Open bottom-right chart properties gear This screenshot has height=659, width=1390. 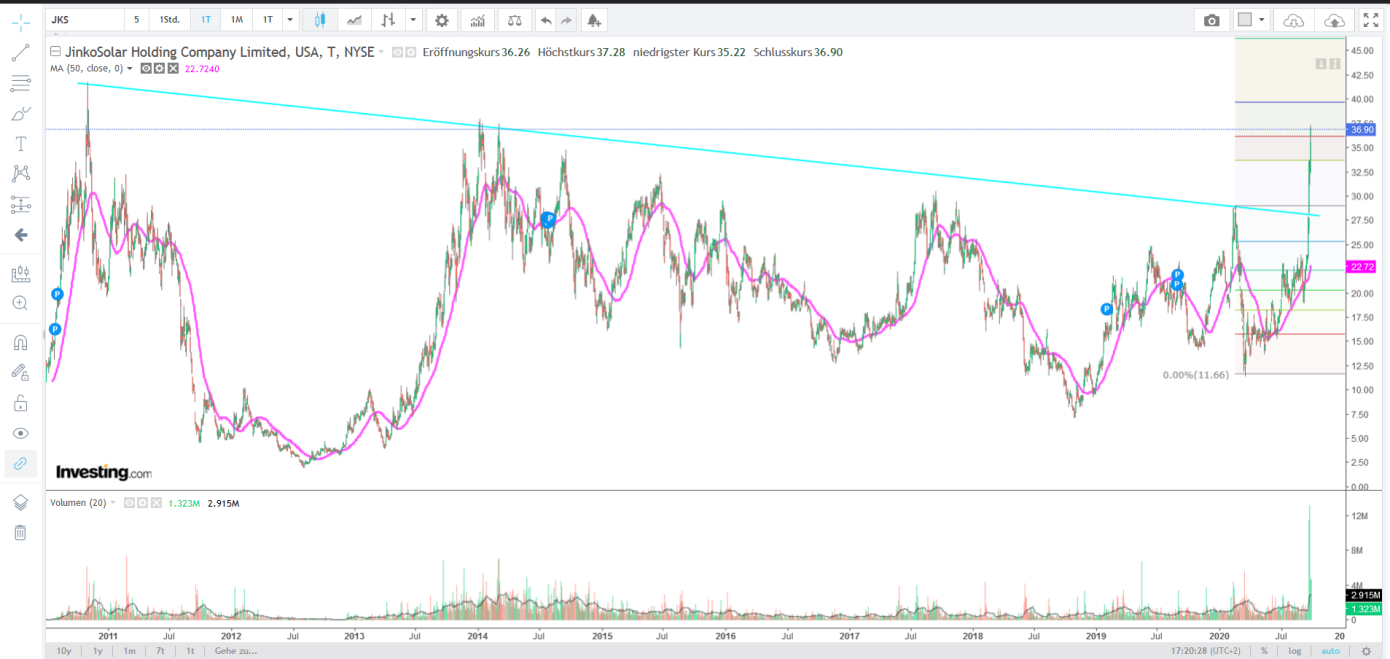1367,650
